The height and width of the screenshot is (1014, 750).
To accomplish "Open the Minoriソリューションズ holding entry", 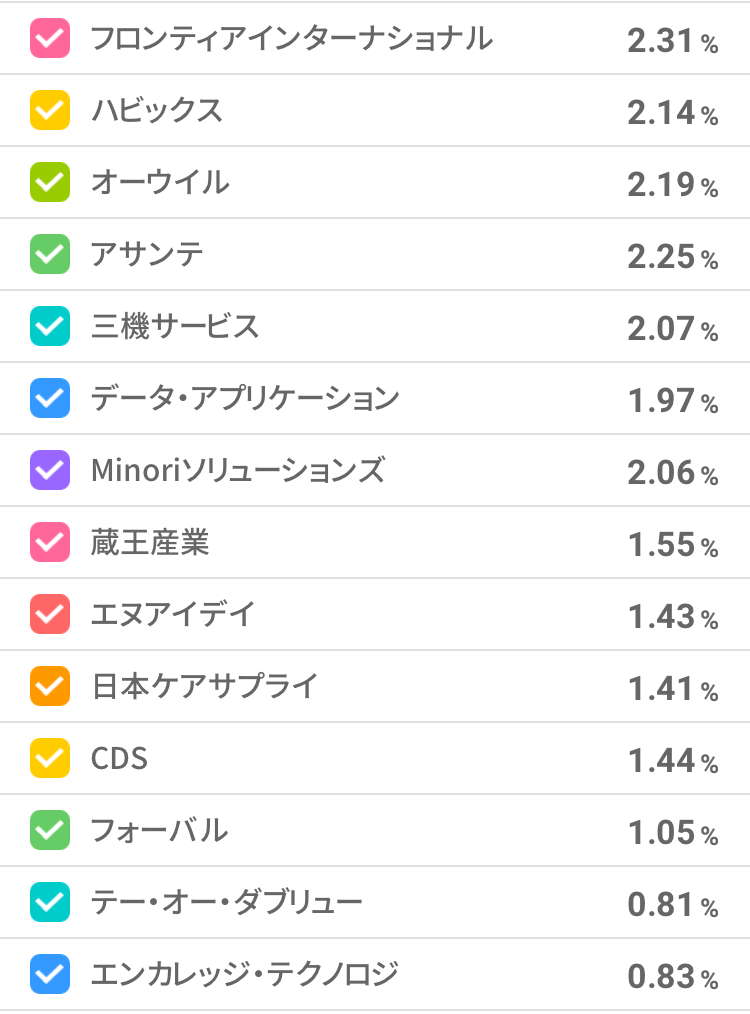I will pos(237,471).
